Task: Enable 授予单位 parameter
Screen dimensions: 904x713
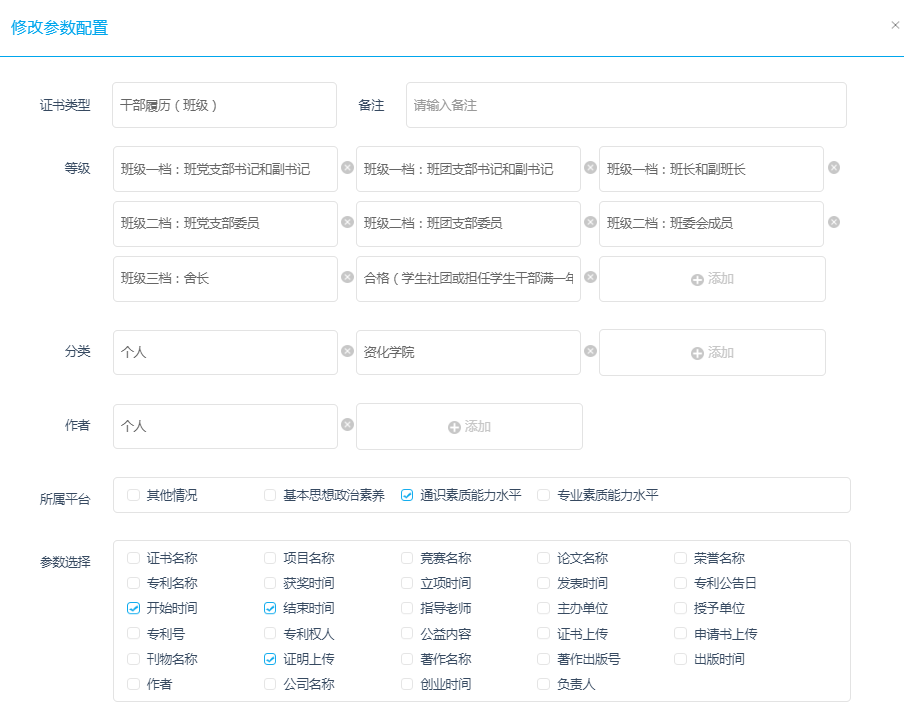Action: pyautogui.click(x=680, y=608)
